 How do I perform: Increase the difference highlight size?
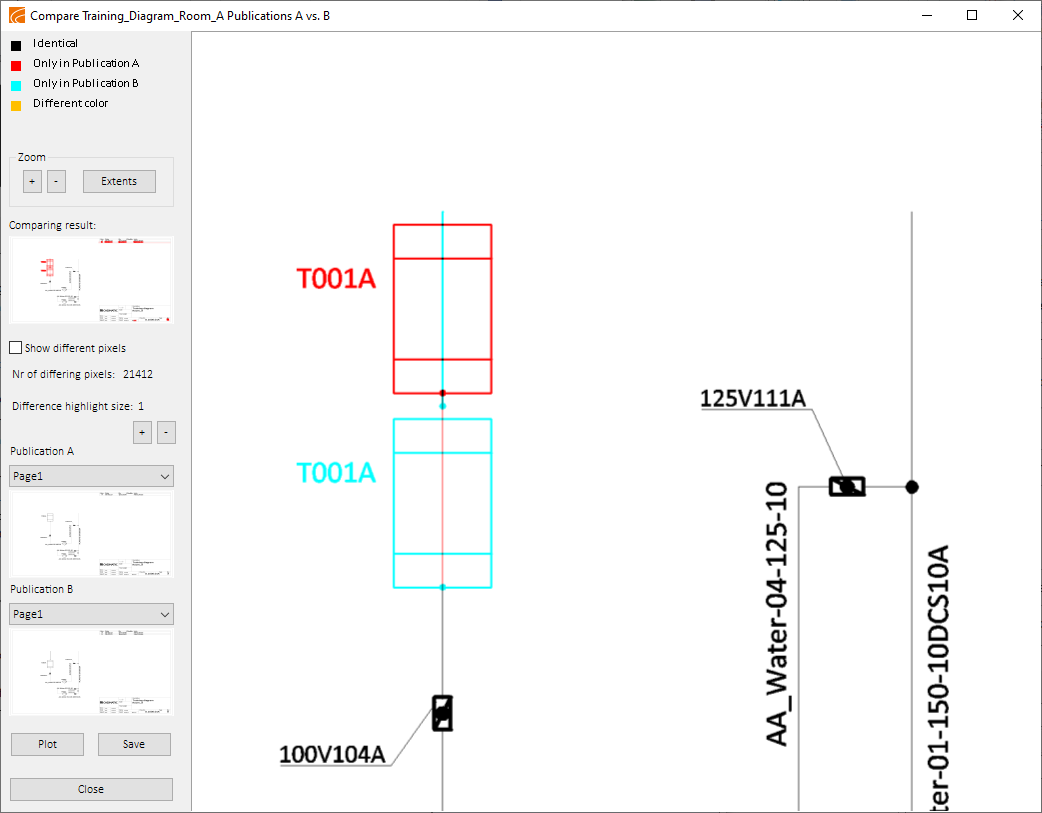(142, 432)
